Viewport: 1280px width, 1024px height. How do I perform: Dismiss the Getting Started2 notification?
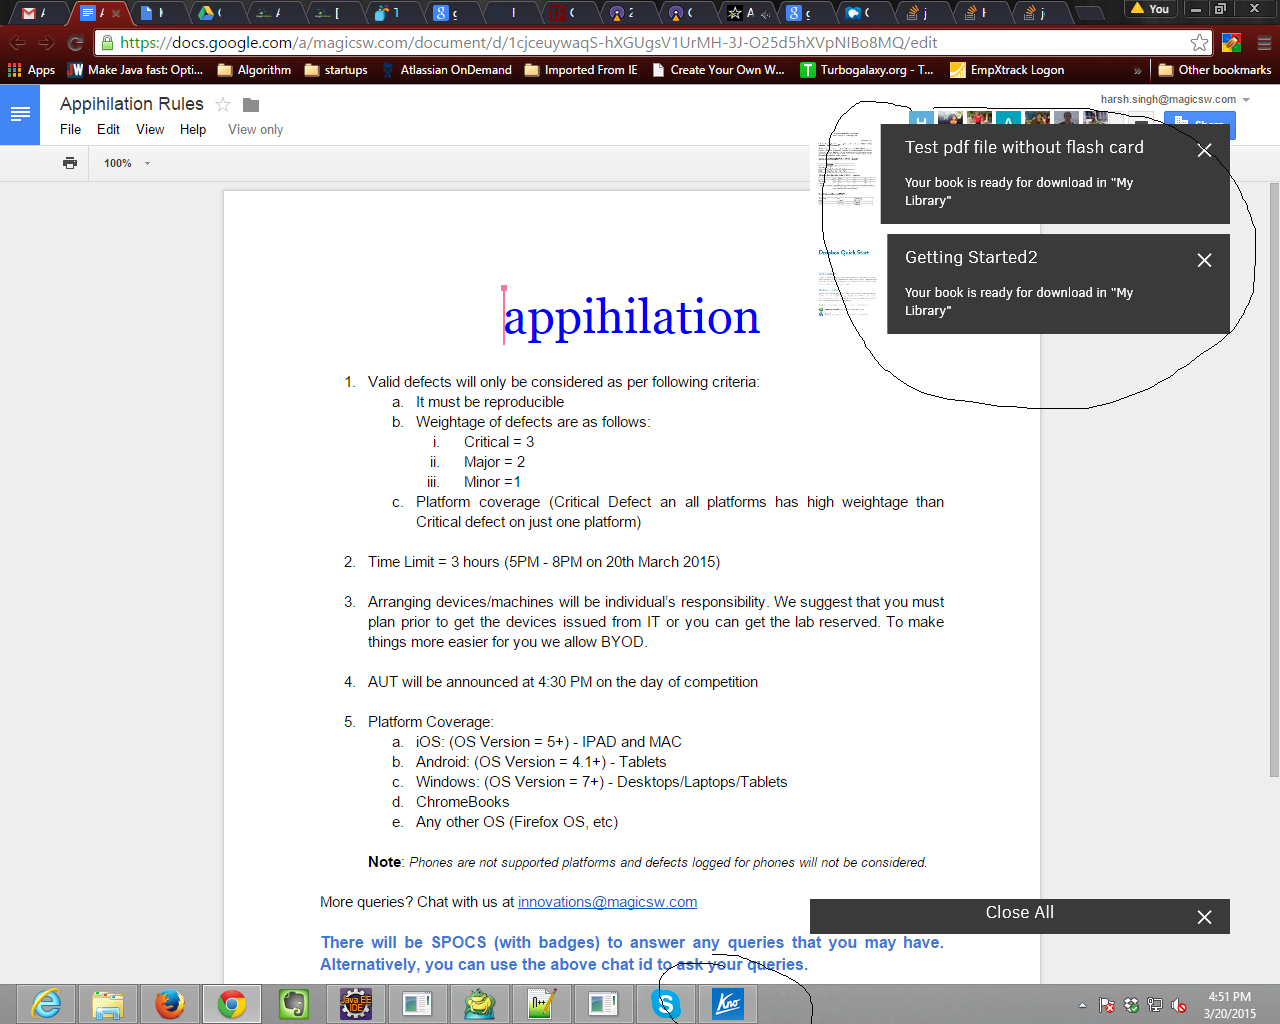tap(1204, 260)
